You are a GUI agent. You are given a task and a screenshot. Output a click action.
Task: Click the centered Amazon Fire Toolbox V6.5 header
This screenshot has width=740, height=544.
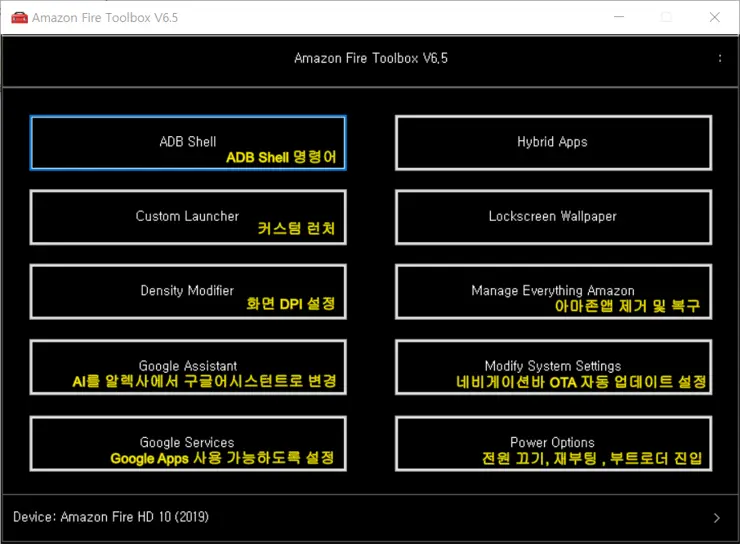pyautogui.click(x=370, y=58)
